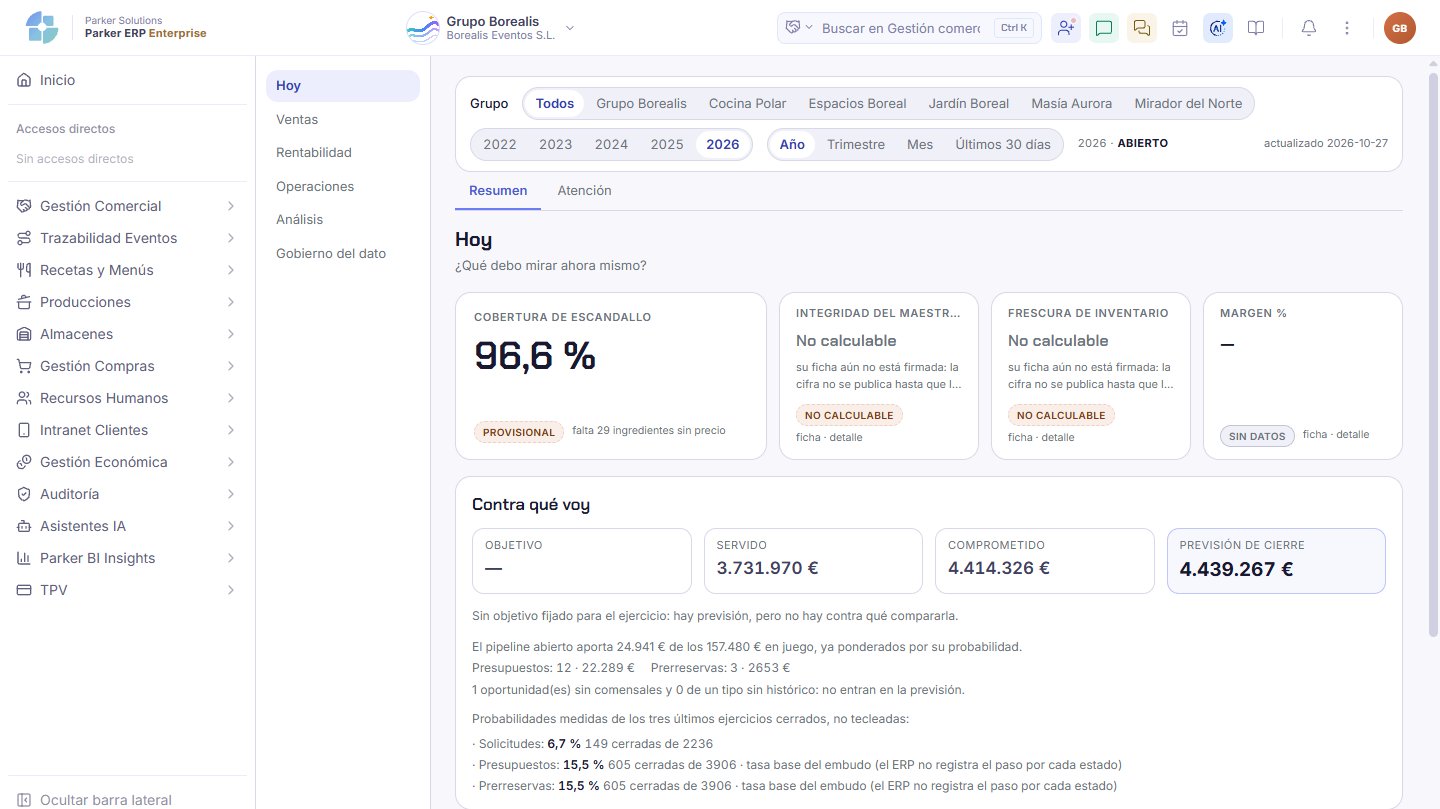Expand the Trazabilidad Eventos menu
The height and width of the screenshot is (809, 1440).
pyautogui.click(x=127, y=238)
